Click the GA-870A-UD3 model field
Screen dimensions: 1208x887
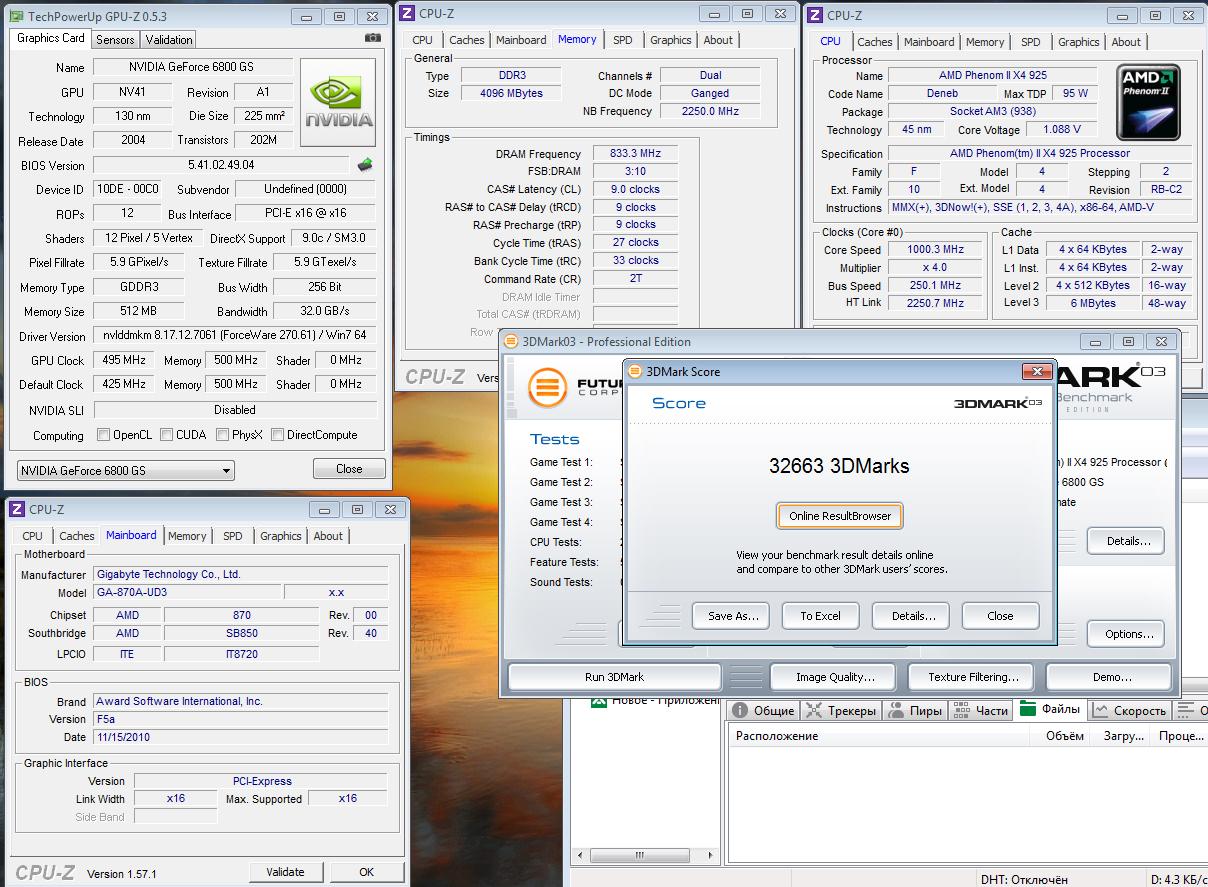(x=188, y=592)
